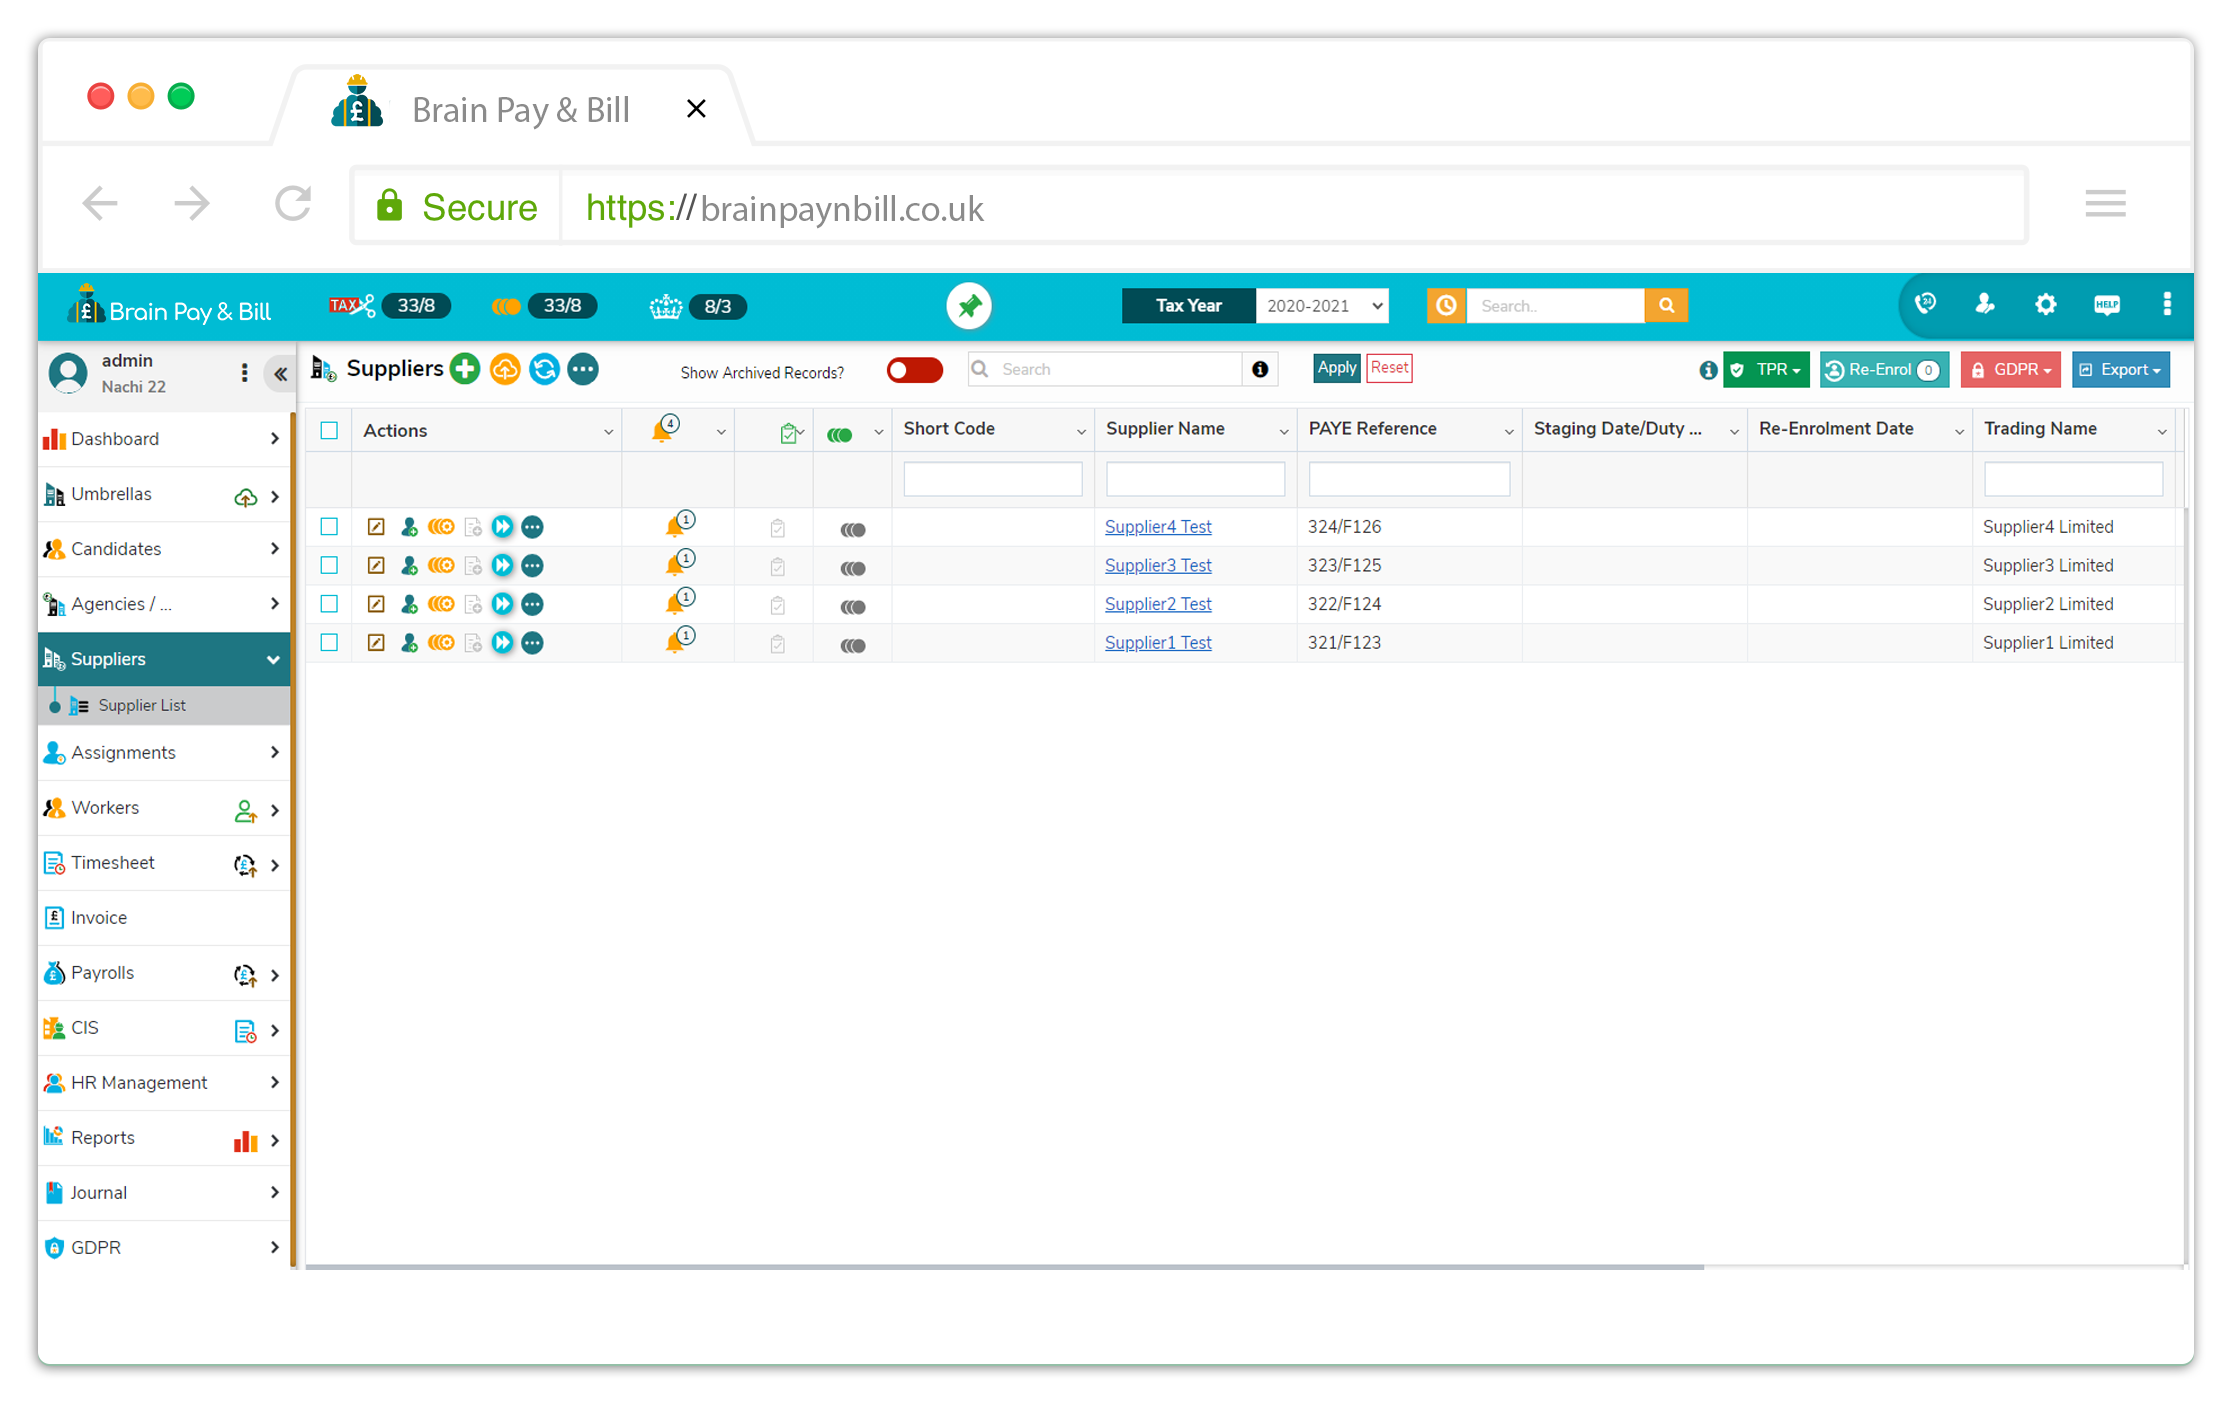
Task: Check the select-all checkbox in table header
Action: pyautogui.click(x=329, y=431)
